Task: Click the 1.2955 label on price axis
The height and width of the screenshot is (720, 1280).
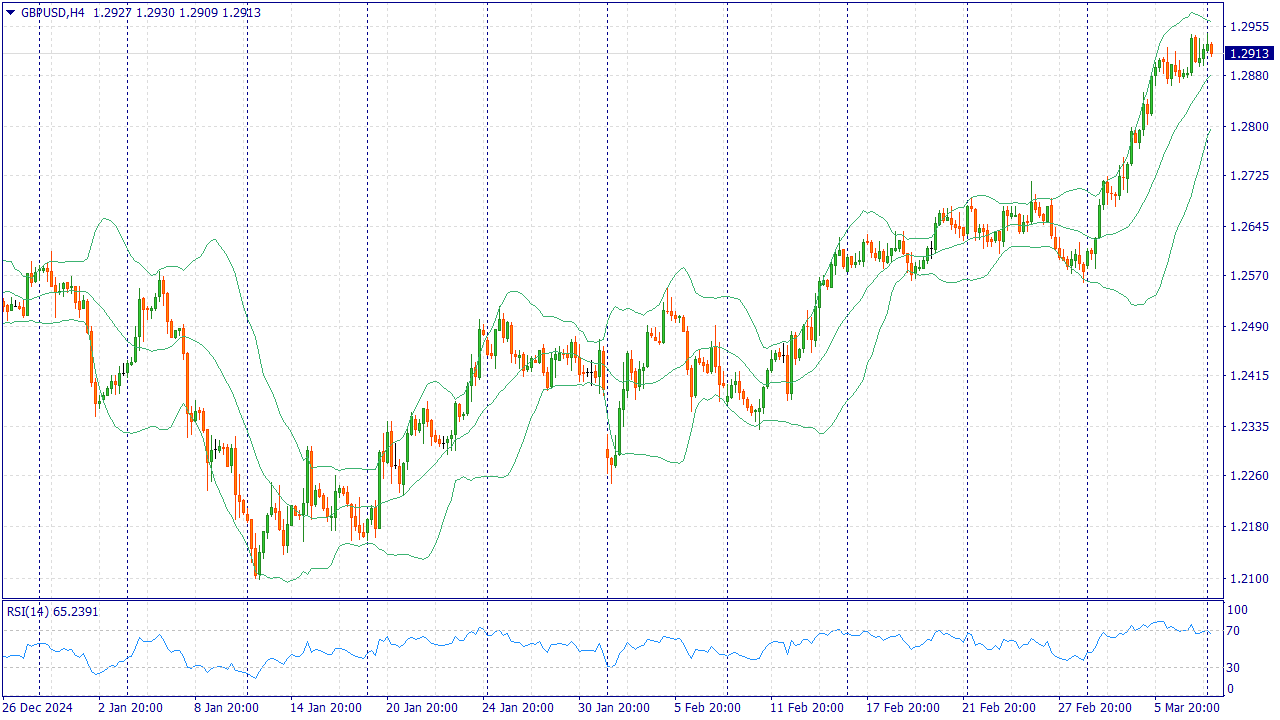Action: click(x=1249, y=27)
